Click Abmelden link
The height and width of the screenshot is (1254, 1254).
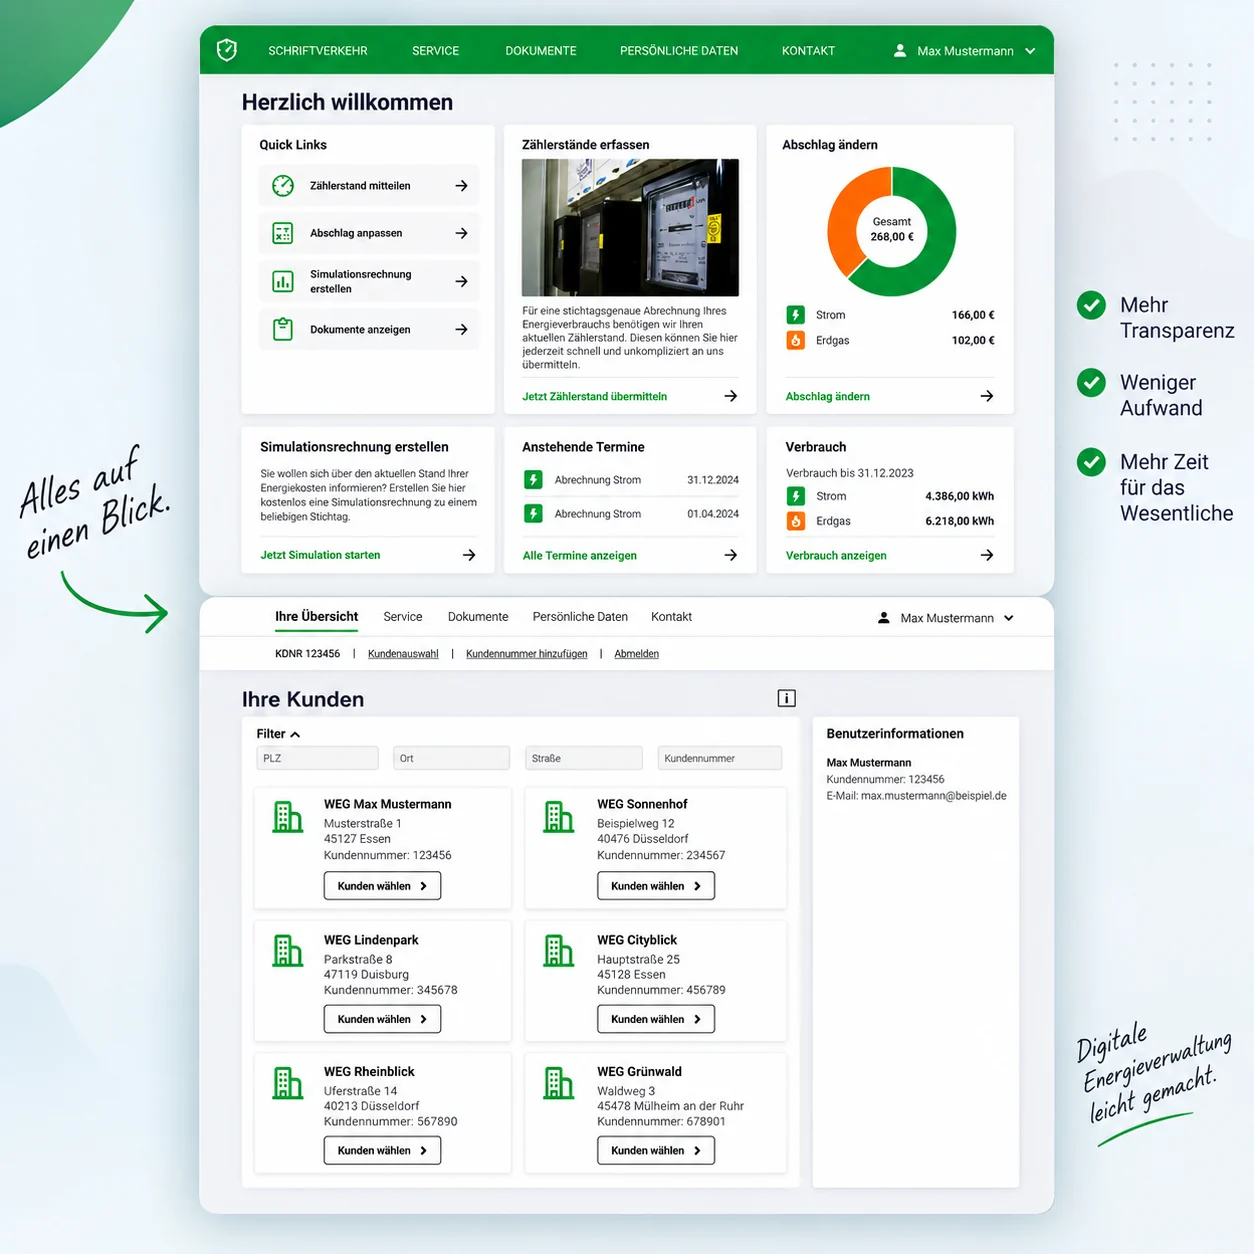pyautogui.click(x=637, y=654)
